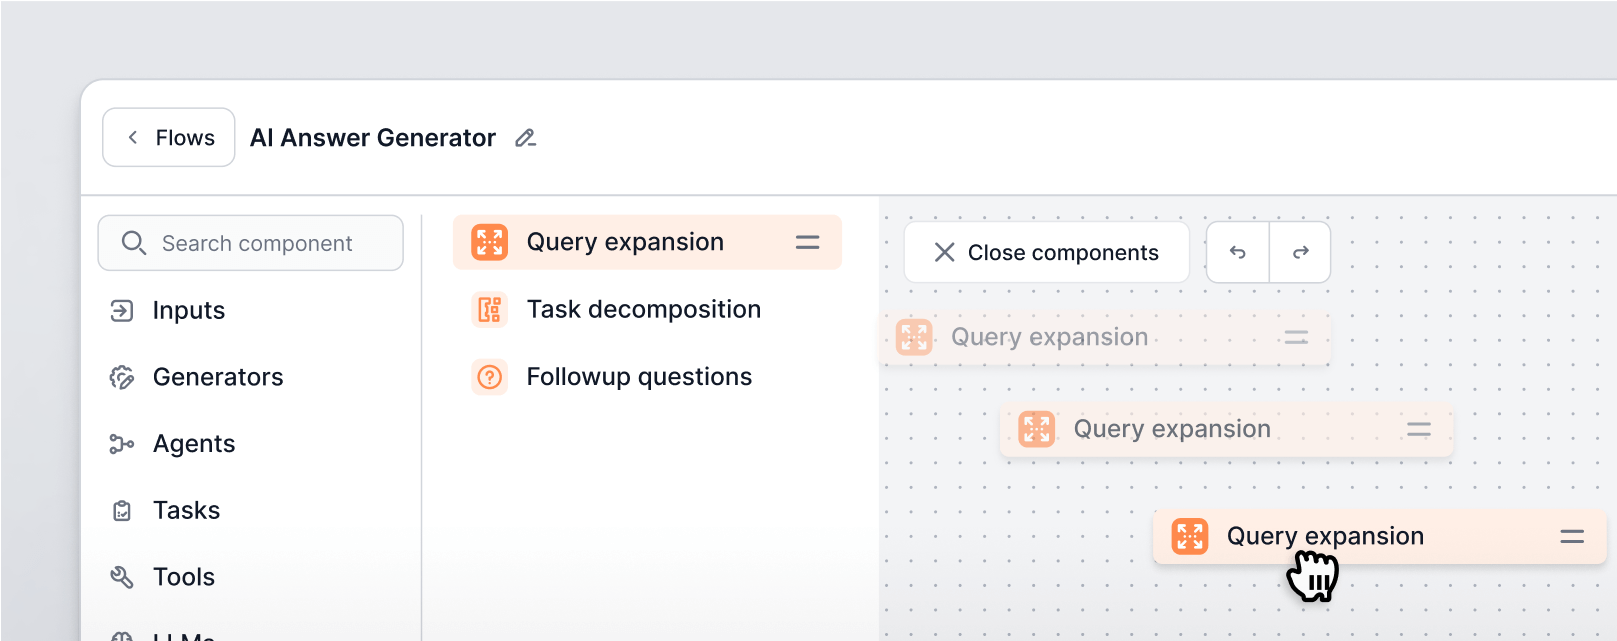Select the Query expansion node on the canvas

(x=1325, y=536)
